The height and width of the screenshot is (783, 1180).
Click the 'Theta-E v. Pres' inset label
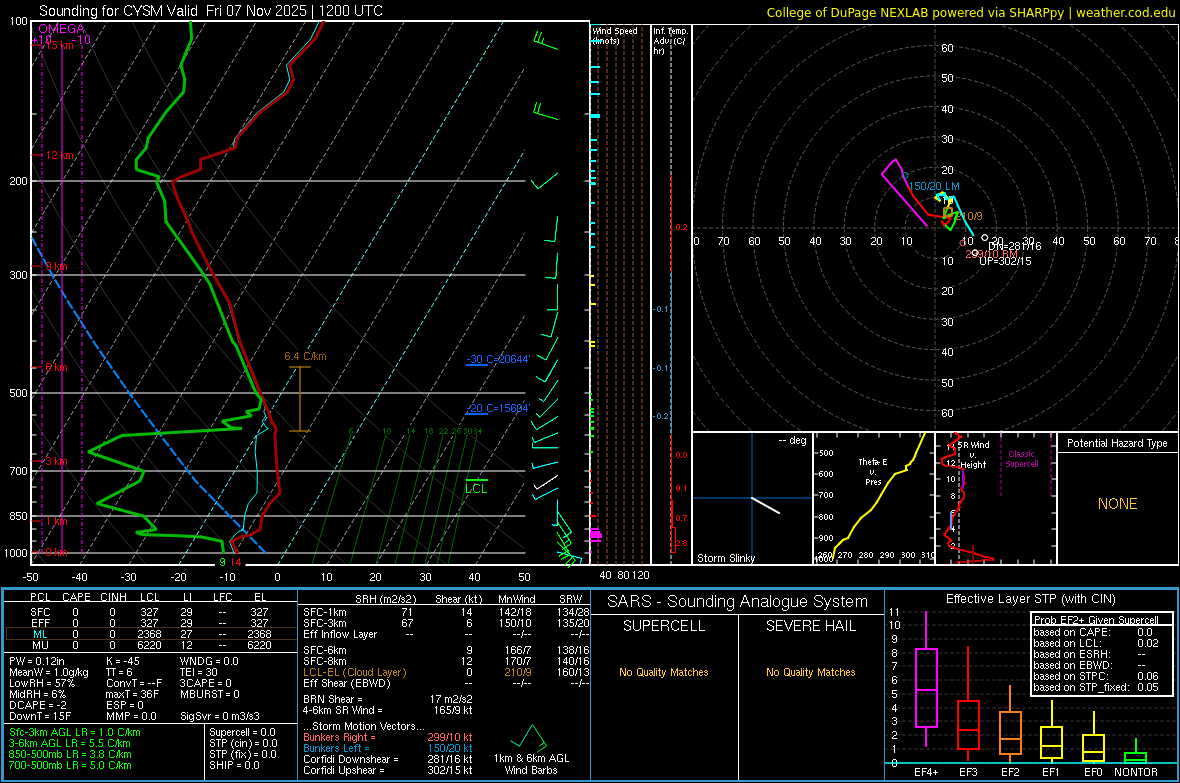tap(873, 471)
